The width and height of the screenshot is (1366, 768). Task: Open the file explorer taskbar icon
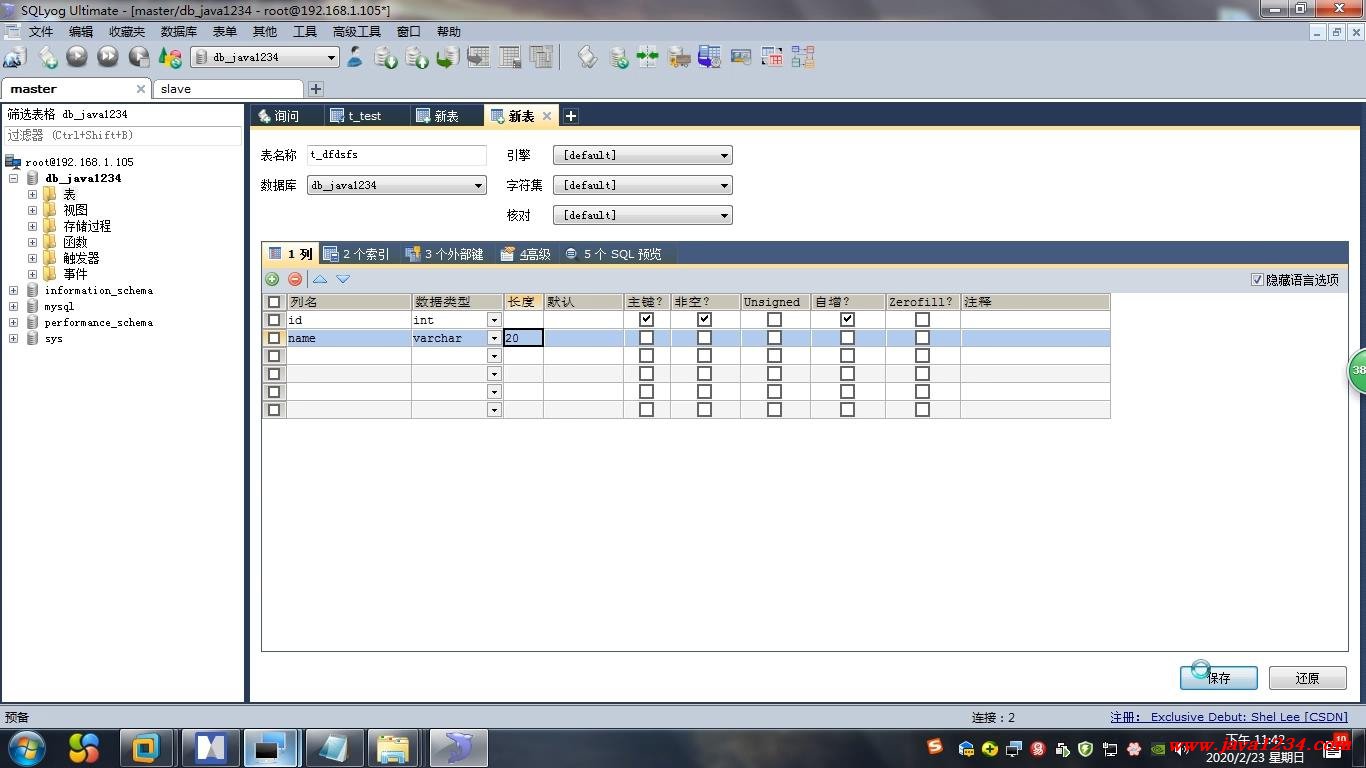pyautogui.click(x=393, y=748)
